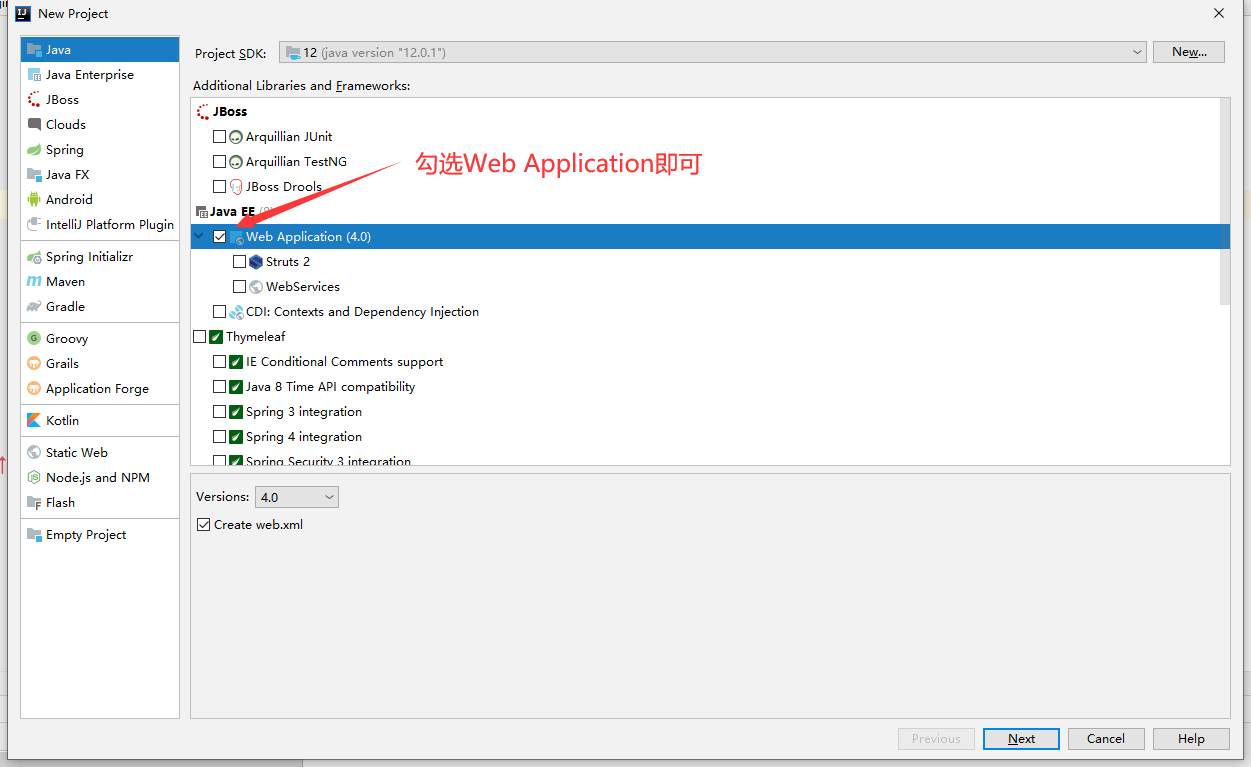Viewport: 1251px width, 767px height.
Task: Select the Web Application (4.0) row
Action: coord(710,237)
